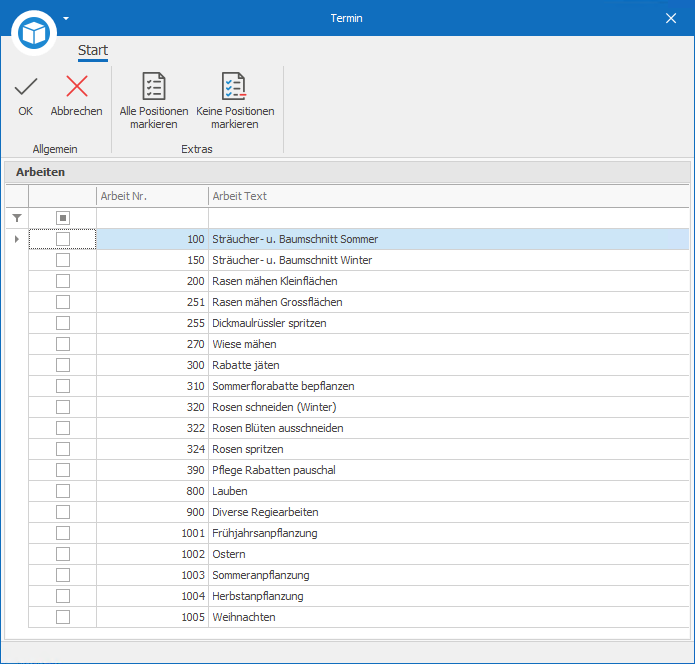Select 'Sommeranpflanzung' text cell

(x=449, y=575)
